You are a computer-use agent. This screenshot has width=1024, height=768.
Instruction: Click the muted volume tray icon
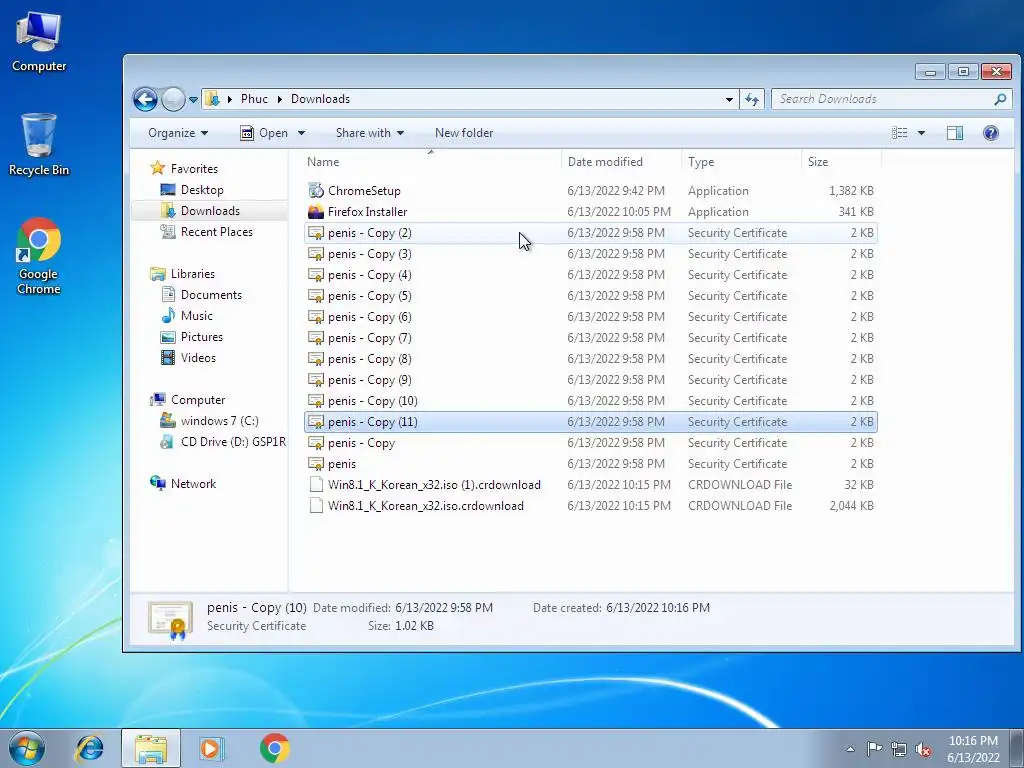click(x=923, y=749)
